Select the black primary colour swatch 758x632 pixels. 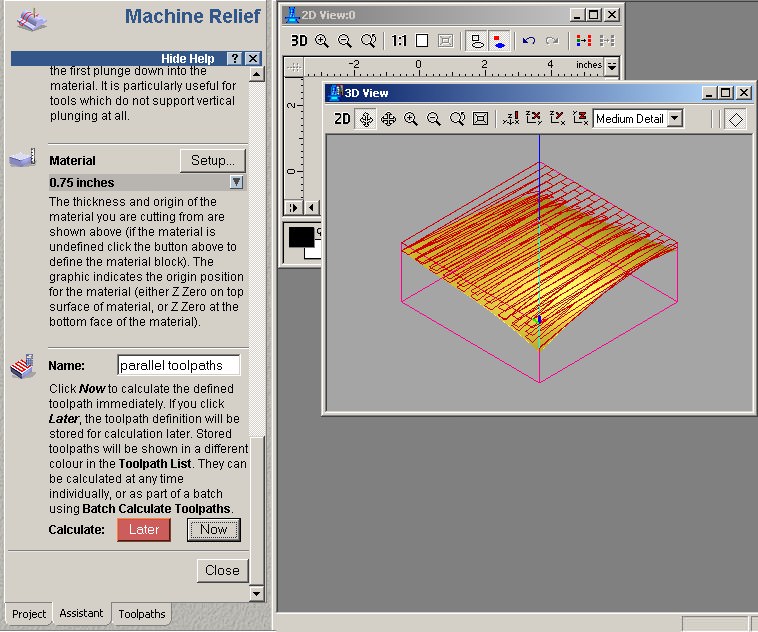[301, 237]
